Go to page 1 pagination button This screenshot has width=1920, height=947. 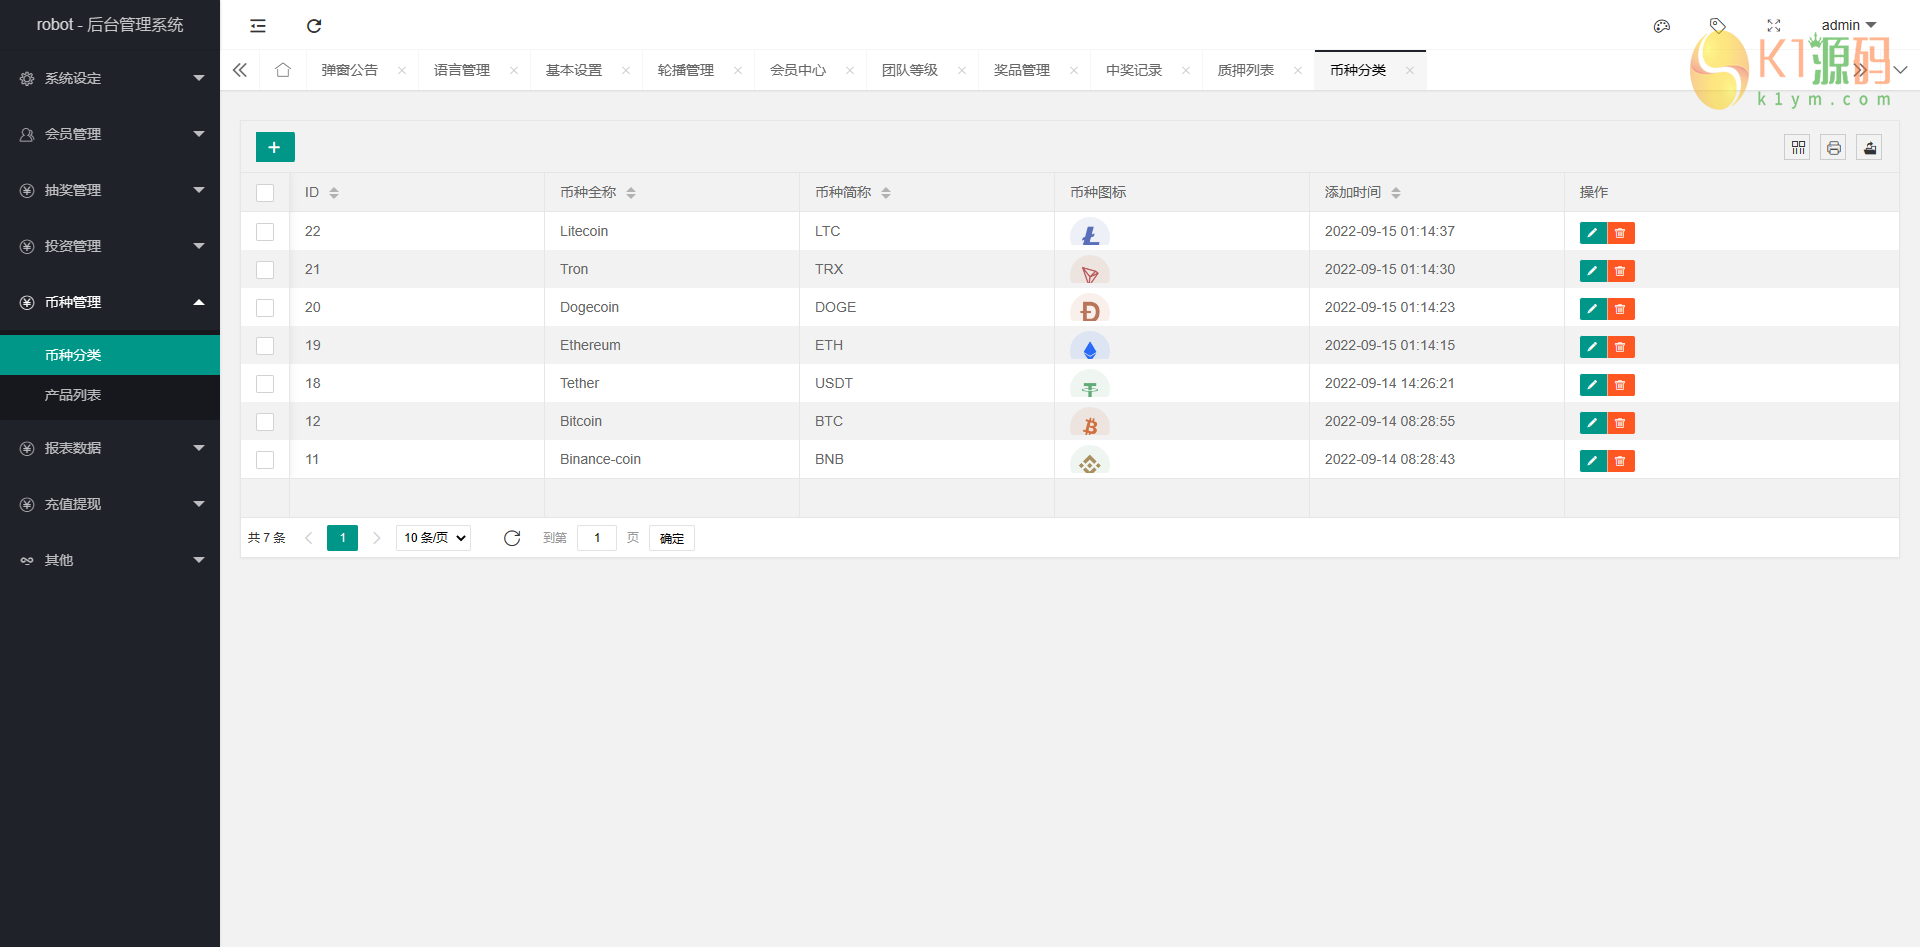pos(342,538)
